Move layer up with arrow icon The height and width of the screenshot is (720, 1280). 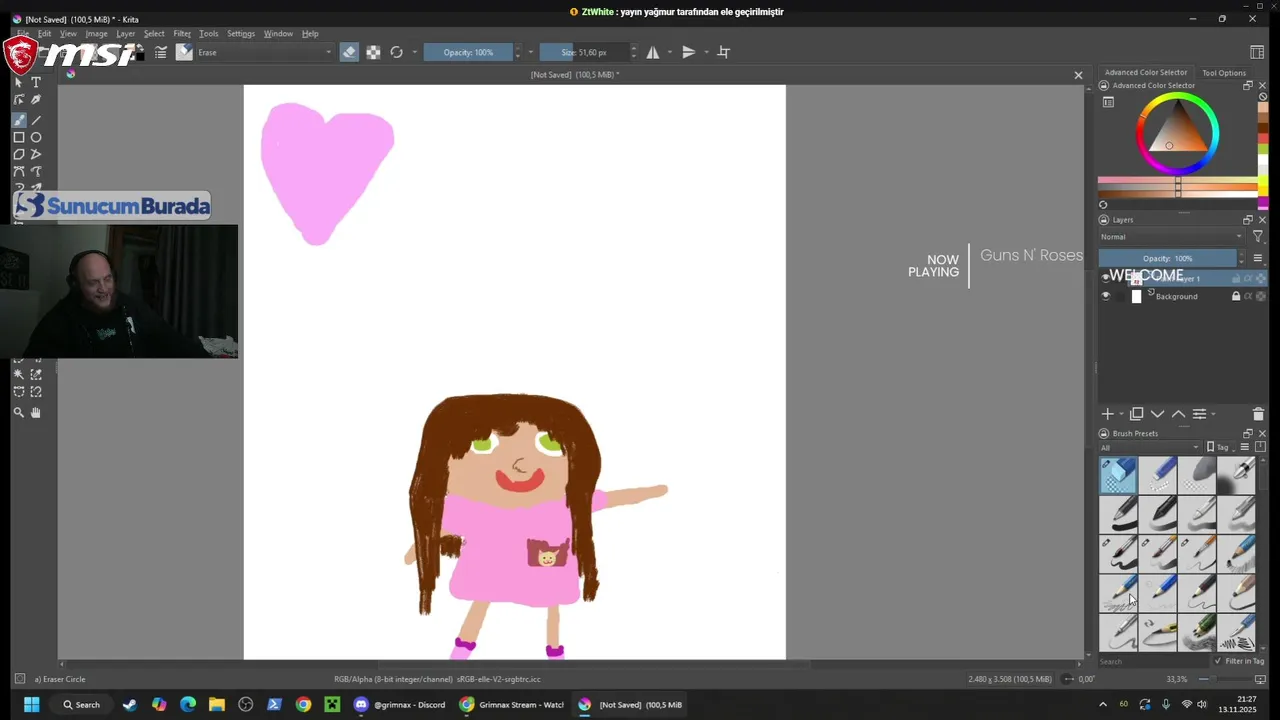point(1178,414)
